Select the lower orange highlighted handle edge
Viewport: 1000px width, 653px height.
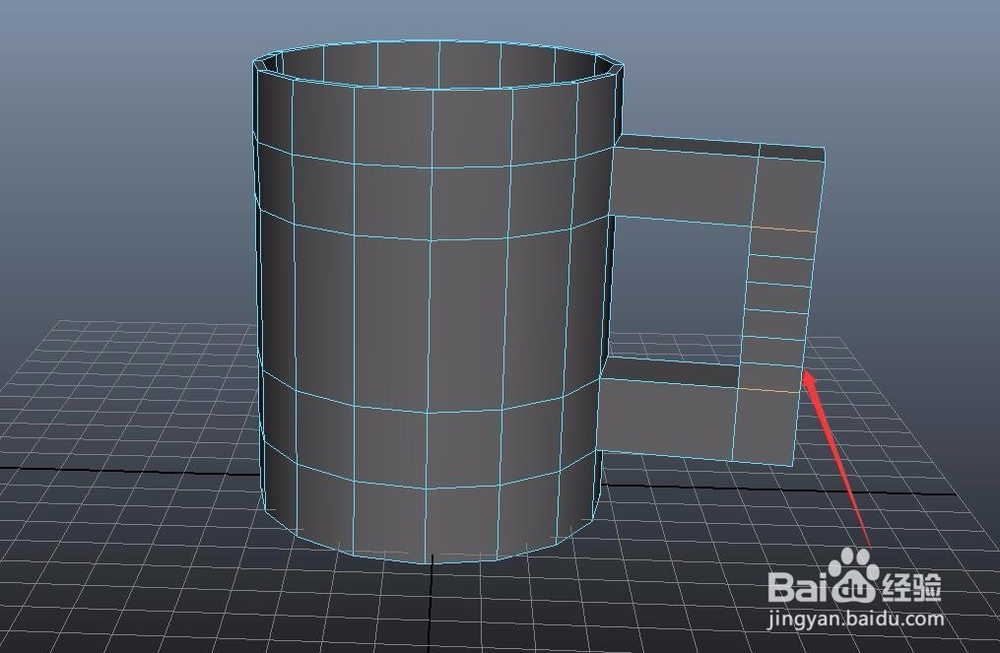click(x=768, y=390)
